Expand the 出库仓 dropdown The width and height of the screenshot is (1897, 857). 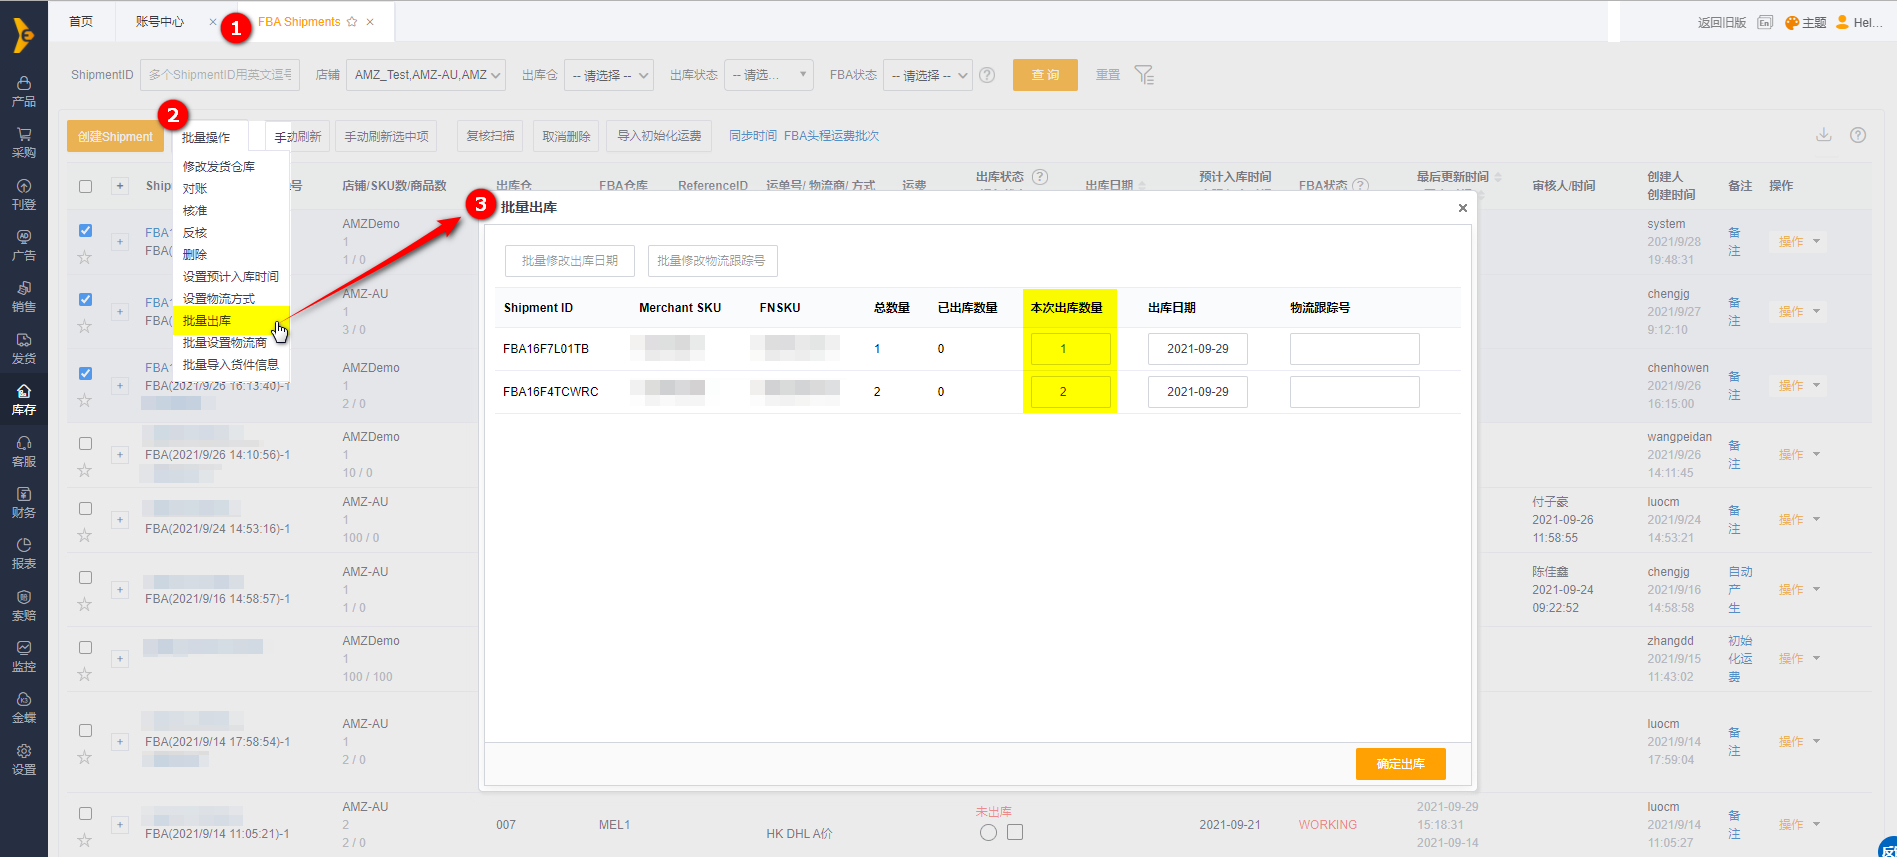(609, 75)
